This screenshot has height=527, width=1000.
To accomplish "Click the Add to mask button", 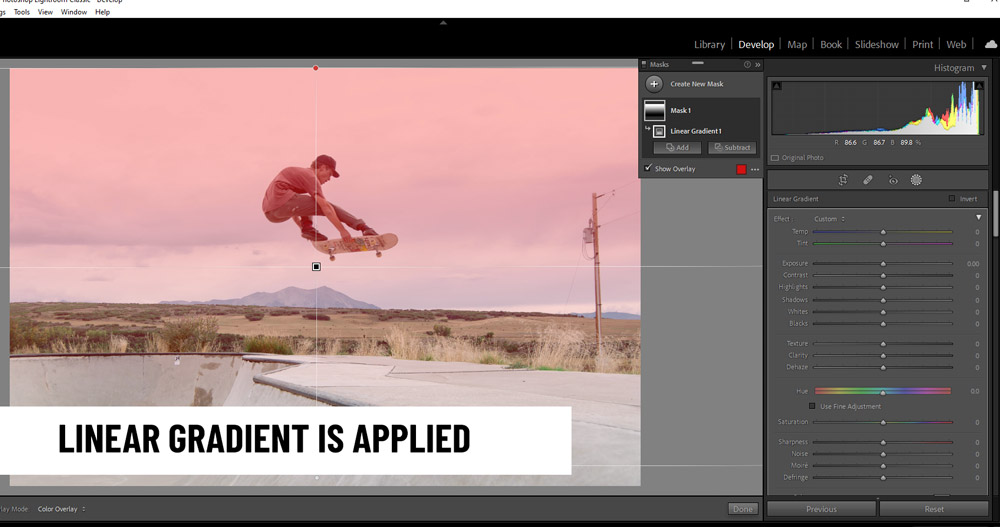I will (x=677, y=147).
